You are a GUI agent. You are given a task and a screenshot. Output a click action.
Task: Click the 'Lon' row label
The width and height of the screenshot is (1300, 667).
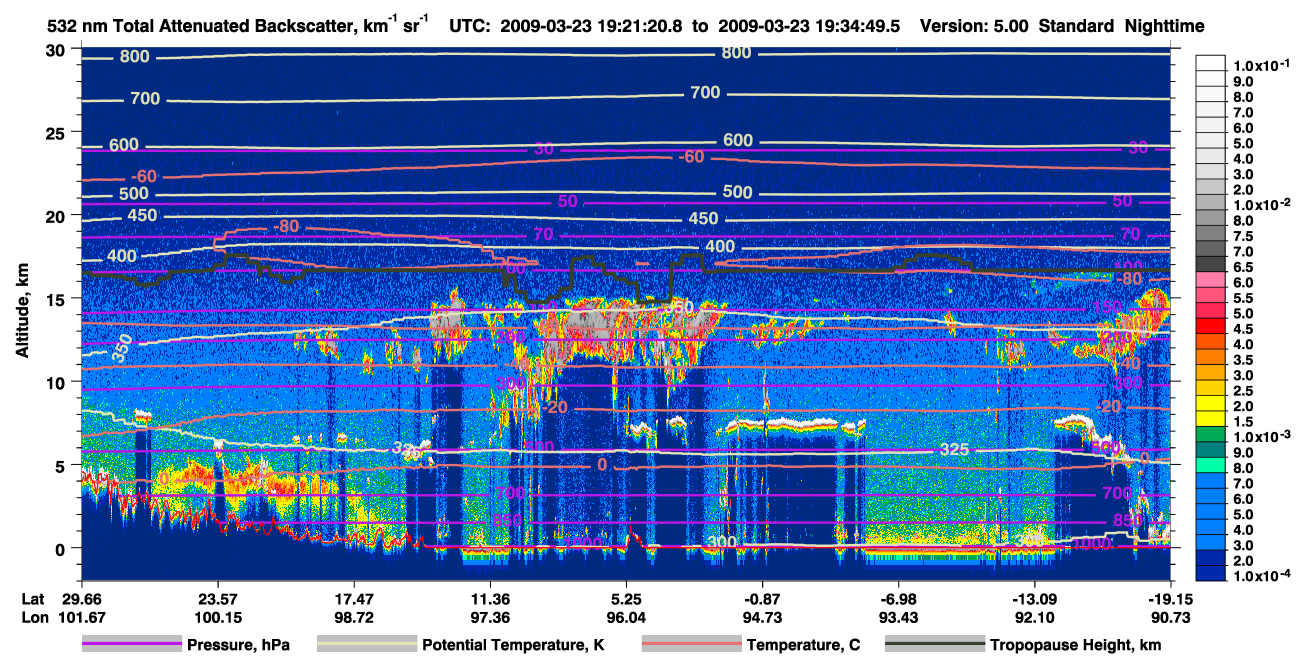pyautogui.click(x=33, y=617)
